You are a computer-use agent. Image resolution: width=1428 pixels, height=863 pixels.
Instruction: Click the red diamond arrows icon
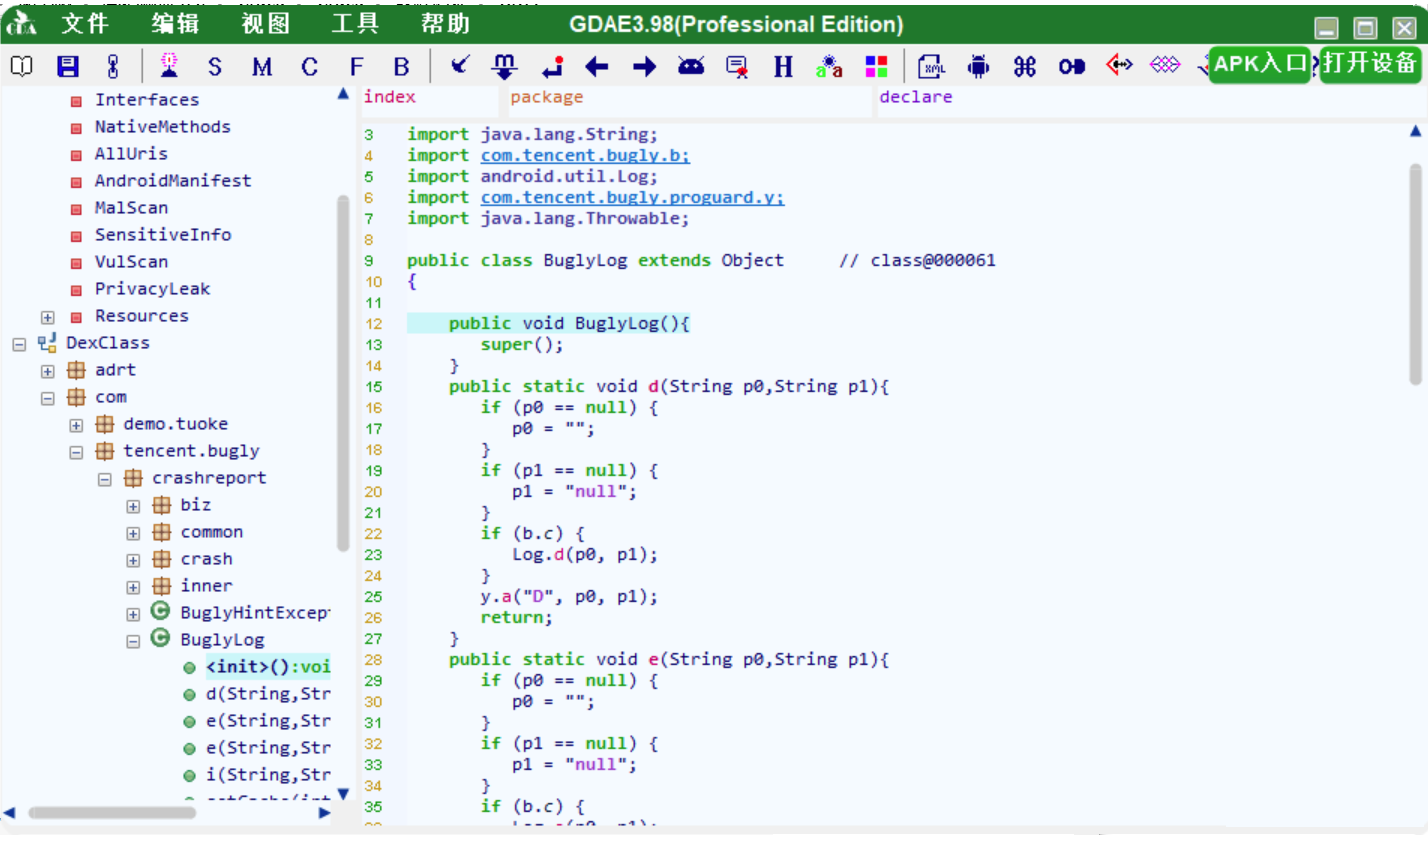(x=1119, y=65)
